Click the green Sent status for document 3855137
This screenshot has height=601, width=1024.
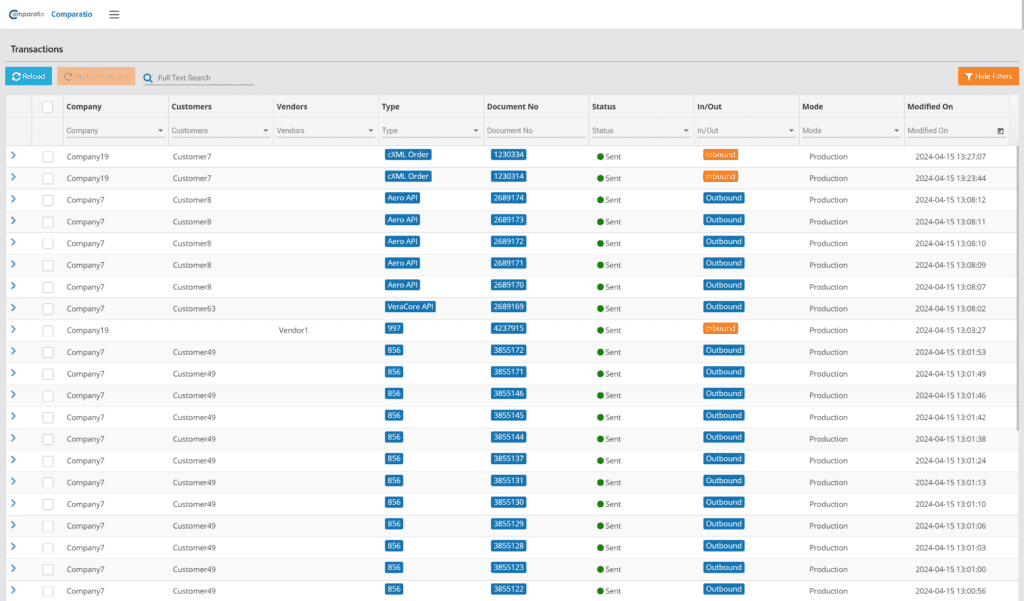point(609,461)
